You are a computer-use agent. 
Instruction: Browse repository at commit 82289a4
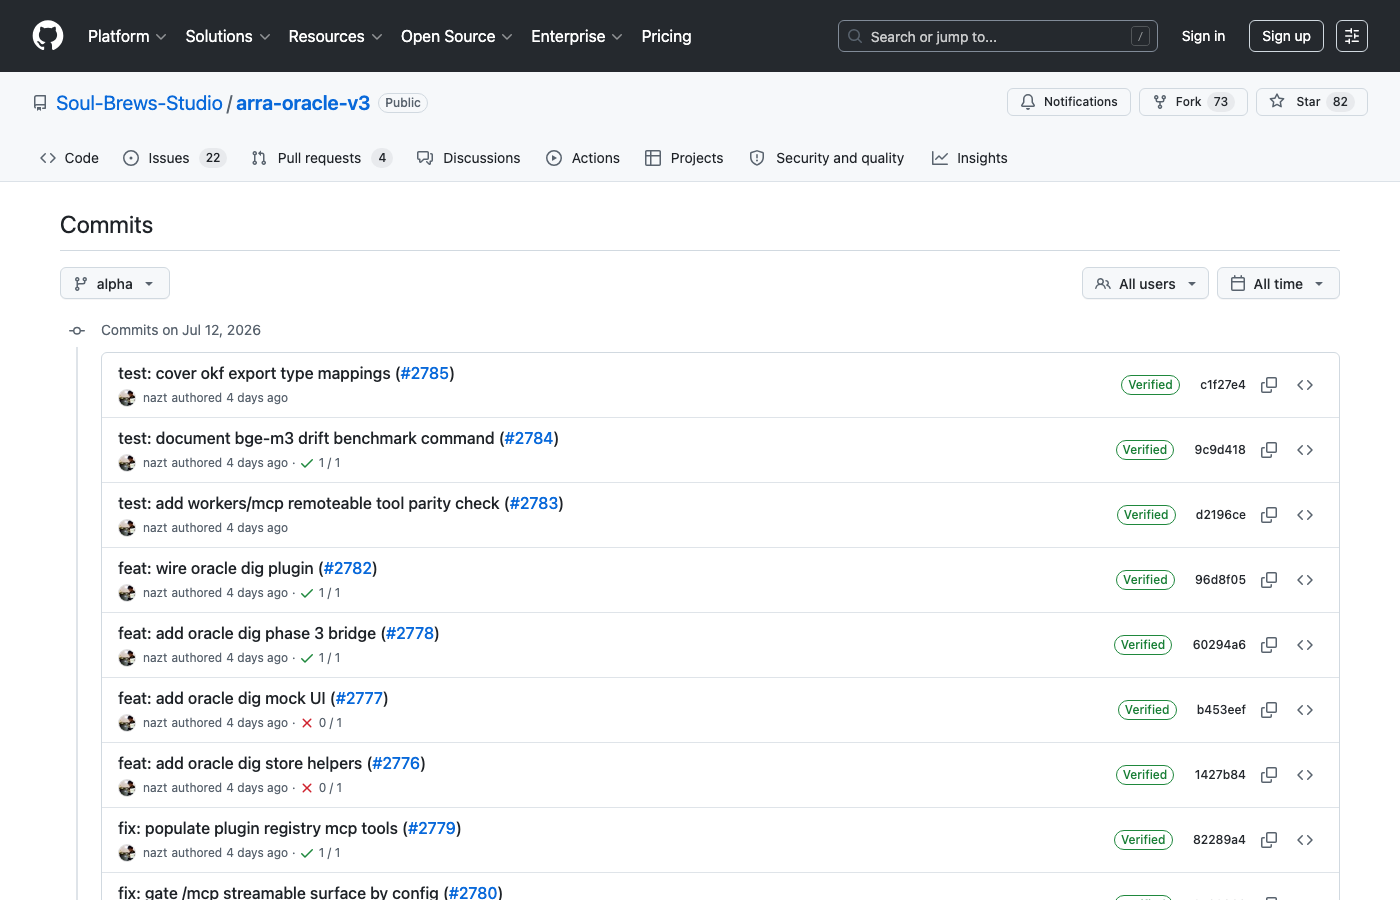pyautogui.click(x=1305, y=840)
